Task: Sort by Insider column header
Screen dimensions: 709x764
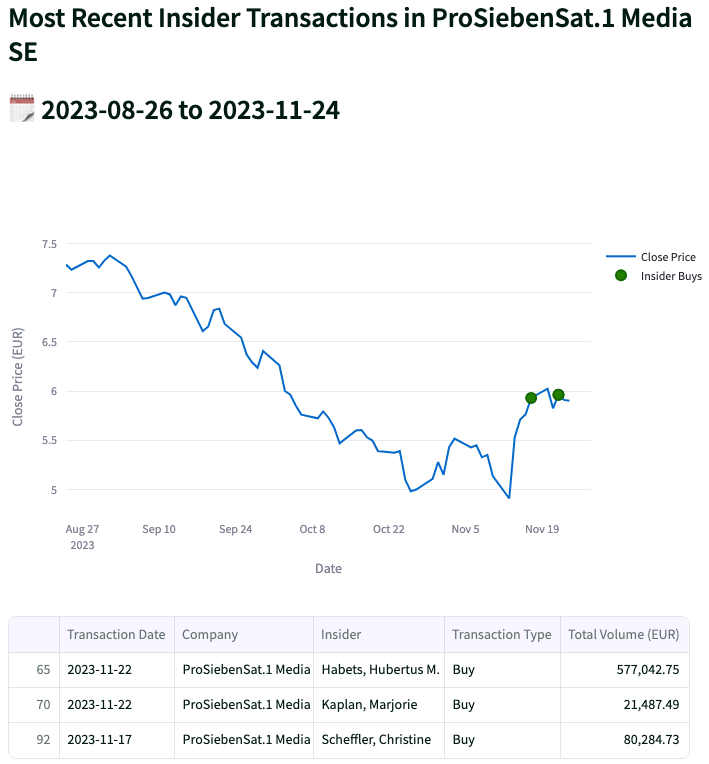Action: 379,634
